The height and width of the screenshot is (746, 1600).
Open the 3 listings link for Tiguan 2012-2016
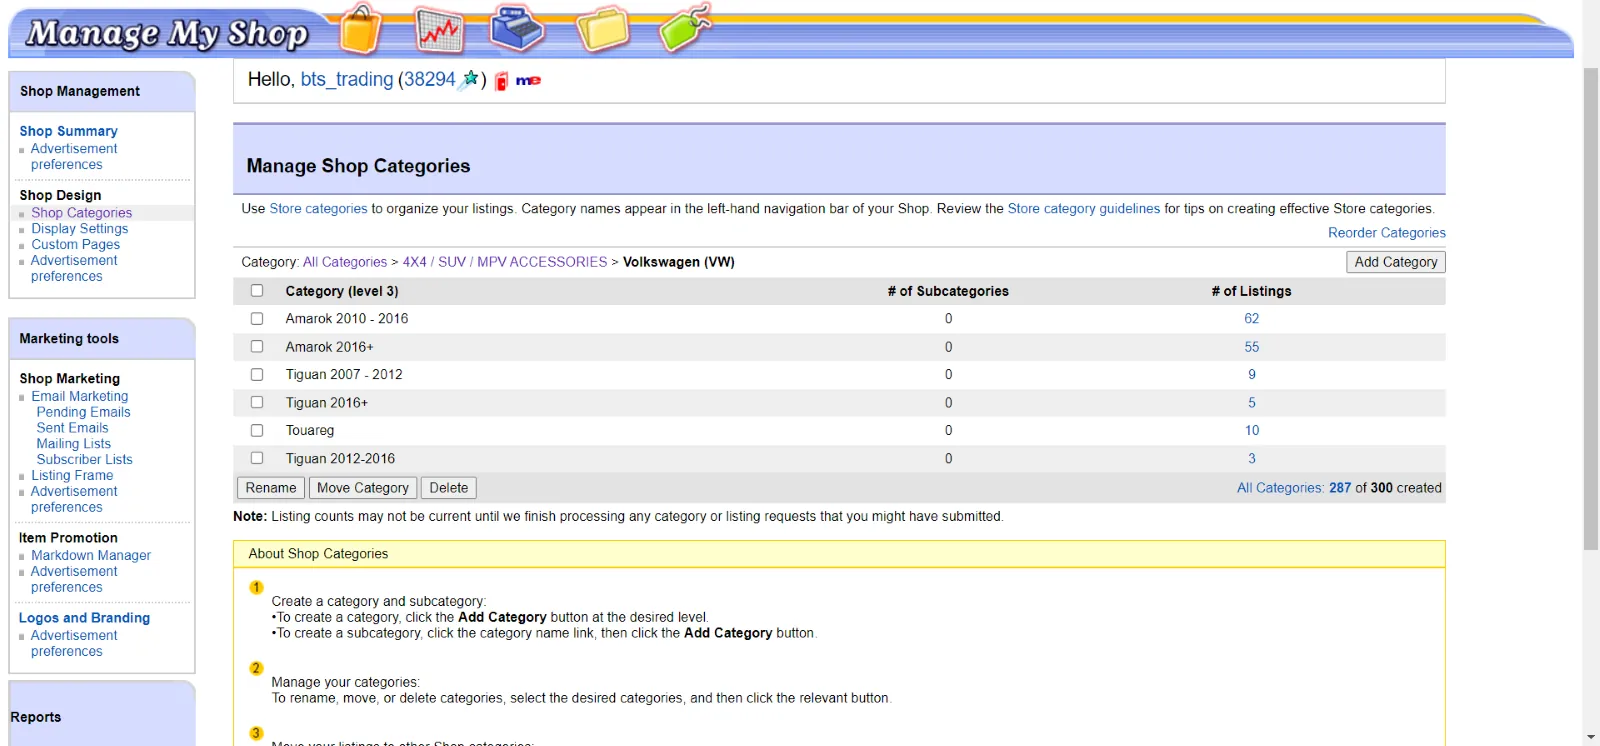coord(1252,459)
